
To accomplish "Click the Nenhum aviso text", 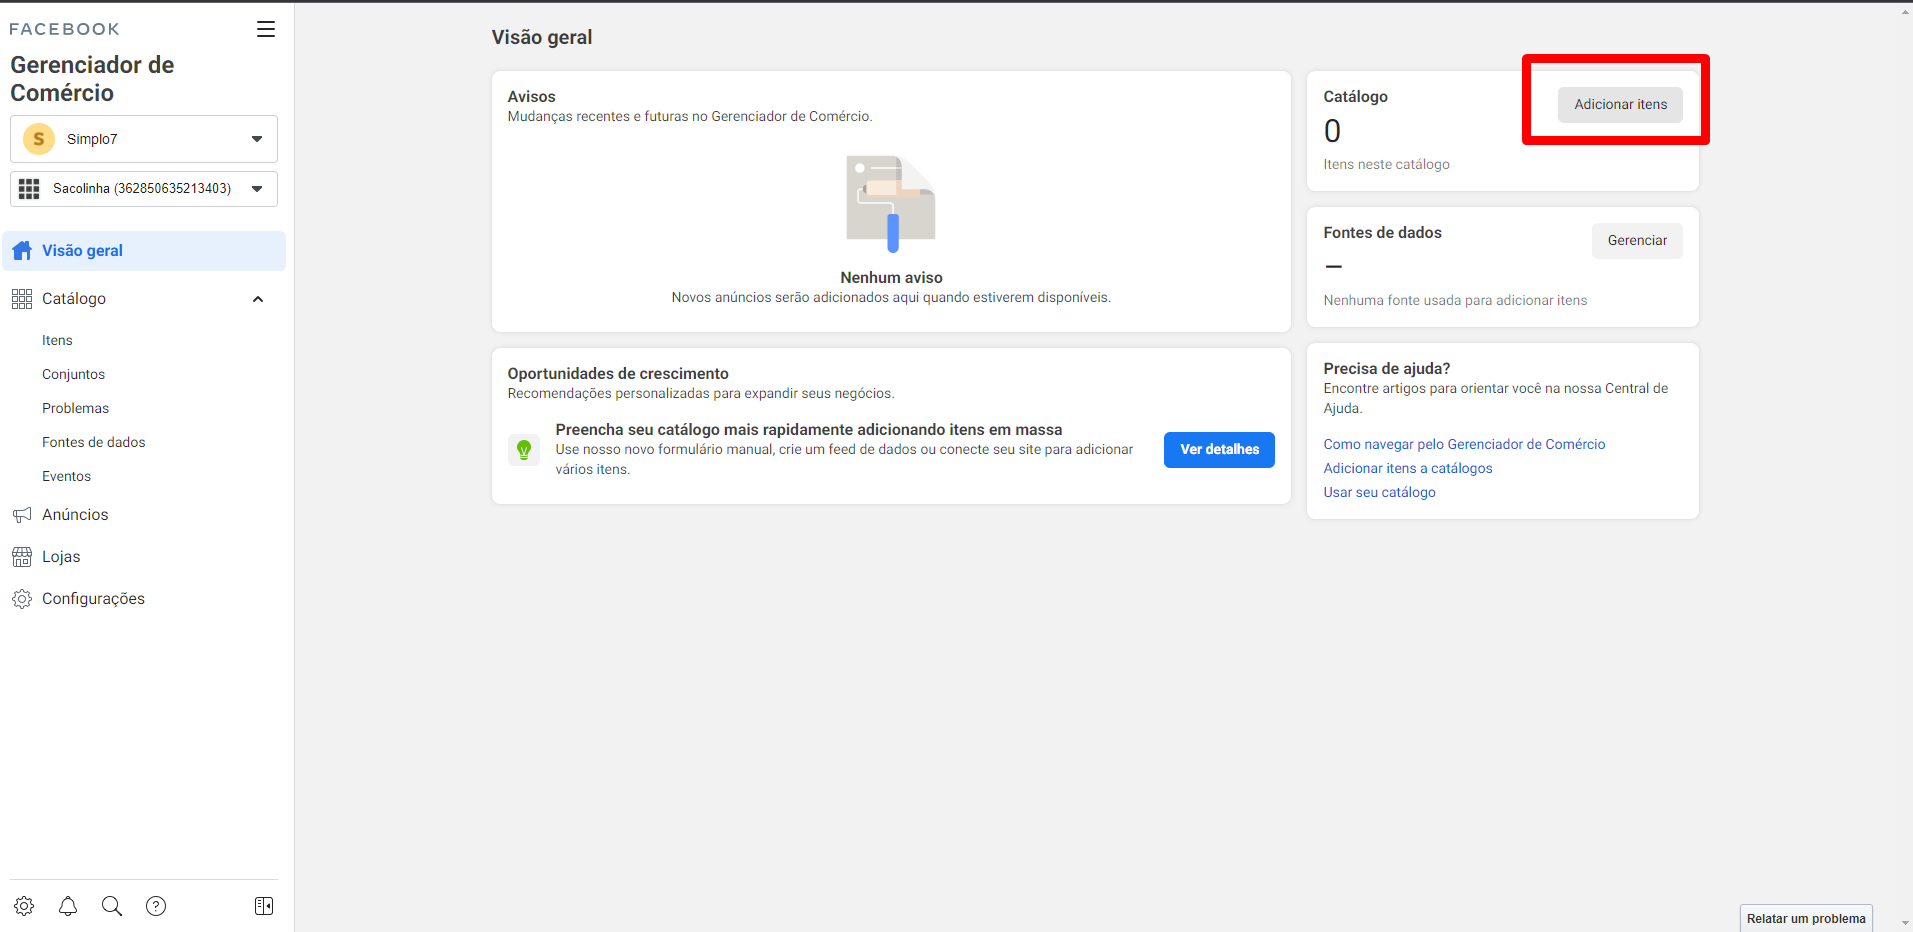I will [891, 278].
